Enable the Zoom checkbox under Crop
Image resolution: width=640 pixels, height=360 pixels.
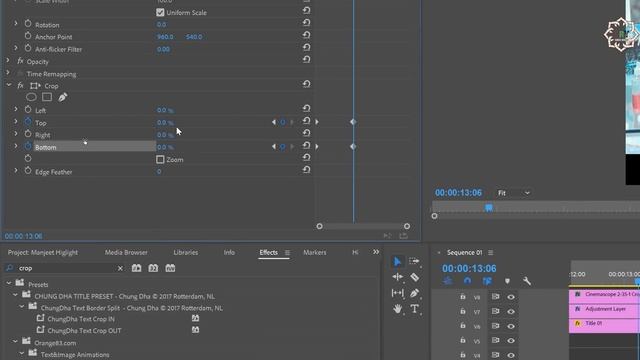coord(160,160)
